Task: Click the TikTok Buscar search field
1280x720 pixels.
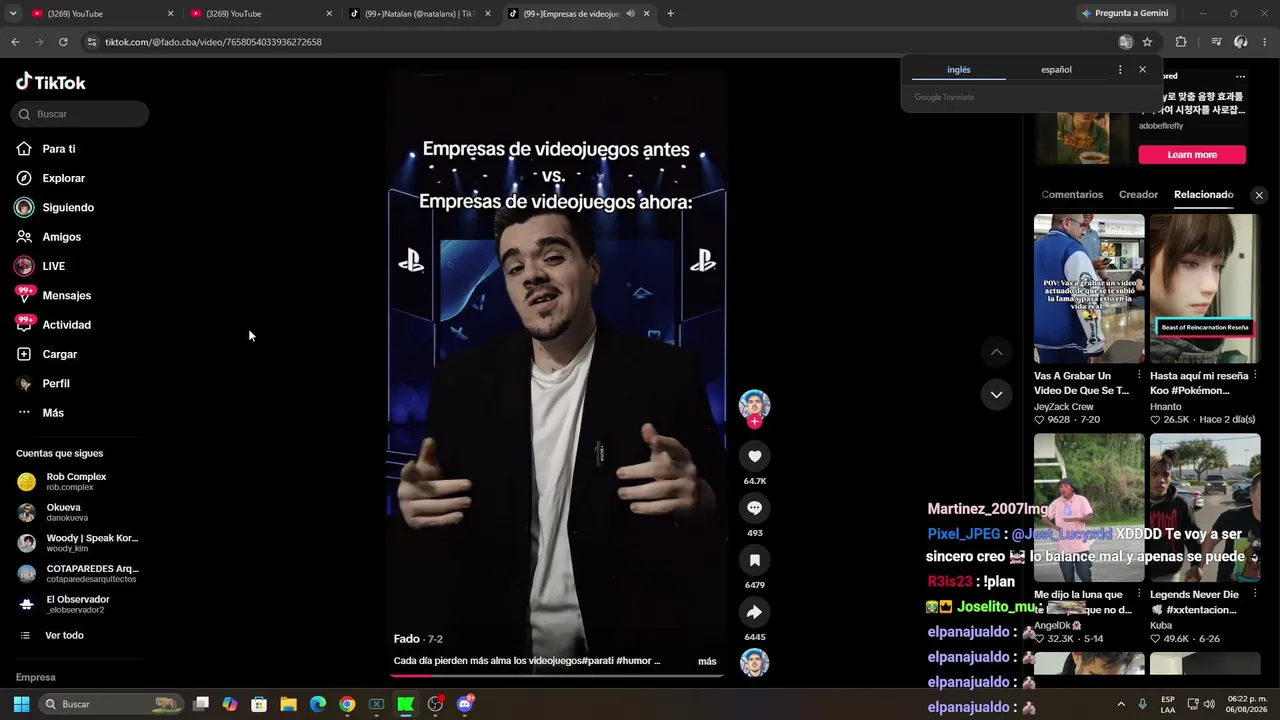Action: 80,114
